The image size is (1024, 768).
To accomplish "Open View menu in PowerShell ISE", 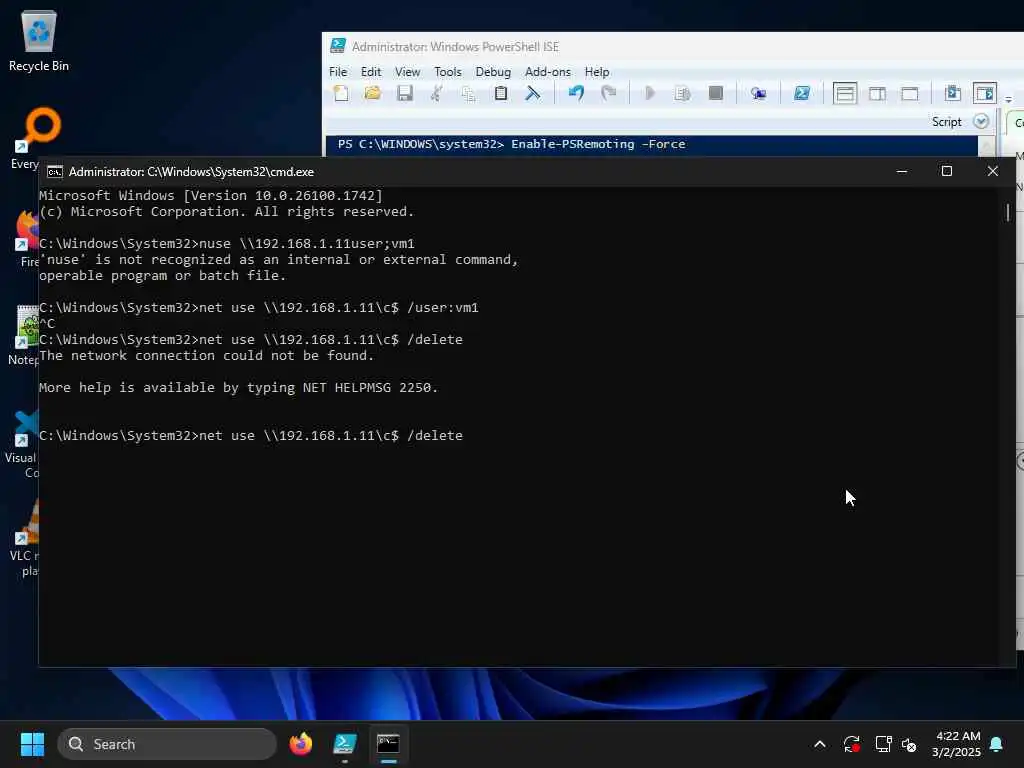I will [x=408, y=72].
